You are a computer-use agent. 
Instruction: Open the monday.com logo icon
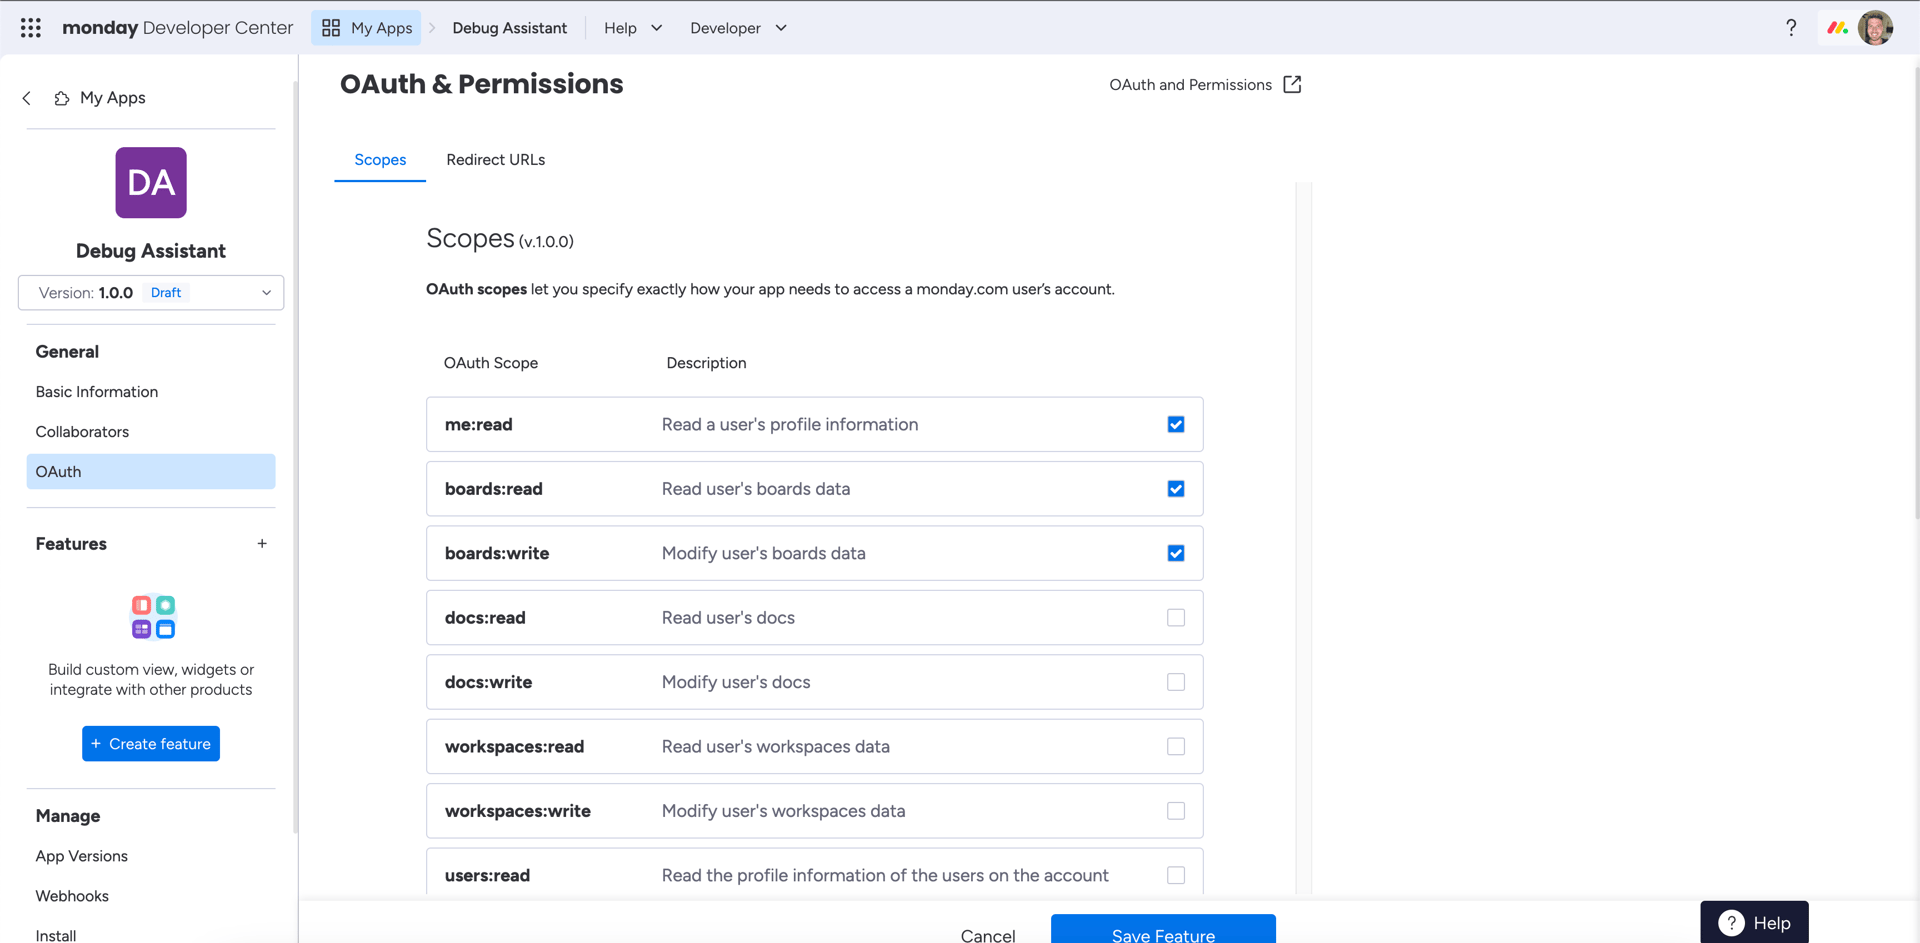(1837, 28)
